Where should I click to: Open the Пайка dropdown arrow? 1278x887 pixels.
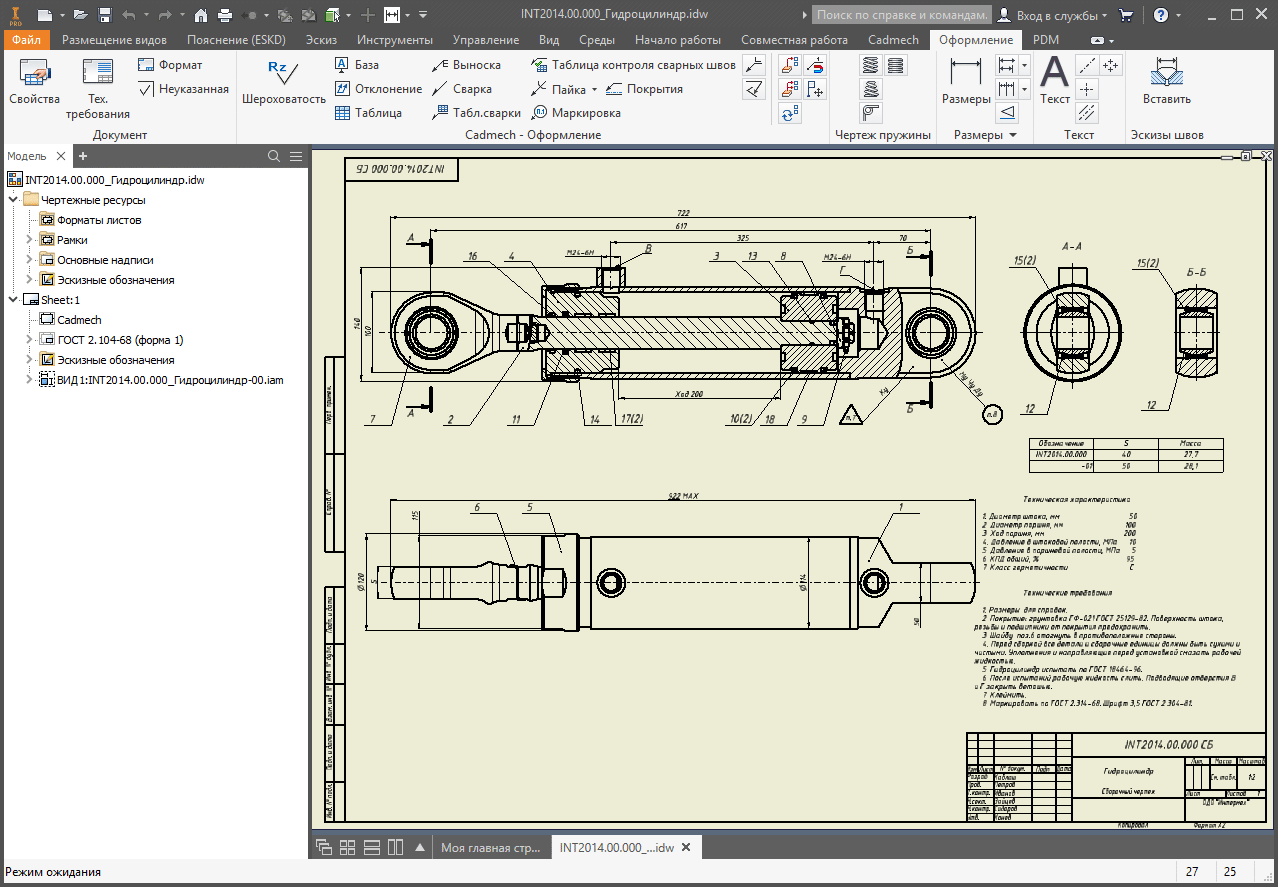pyautogui.click(x=595, y=89)
